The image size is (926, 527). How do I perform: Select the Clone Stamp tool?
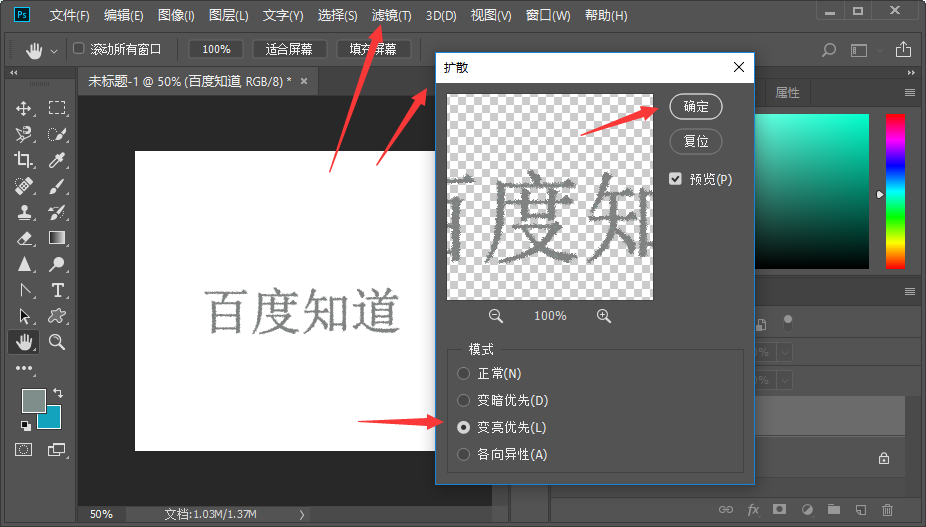click(x=24, y=212)
